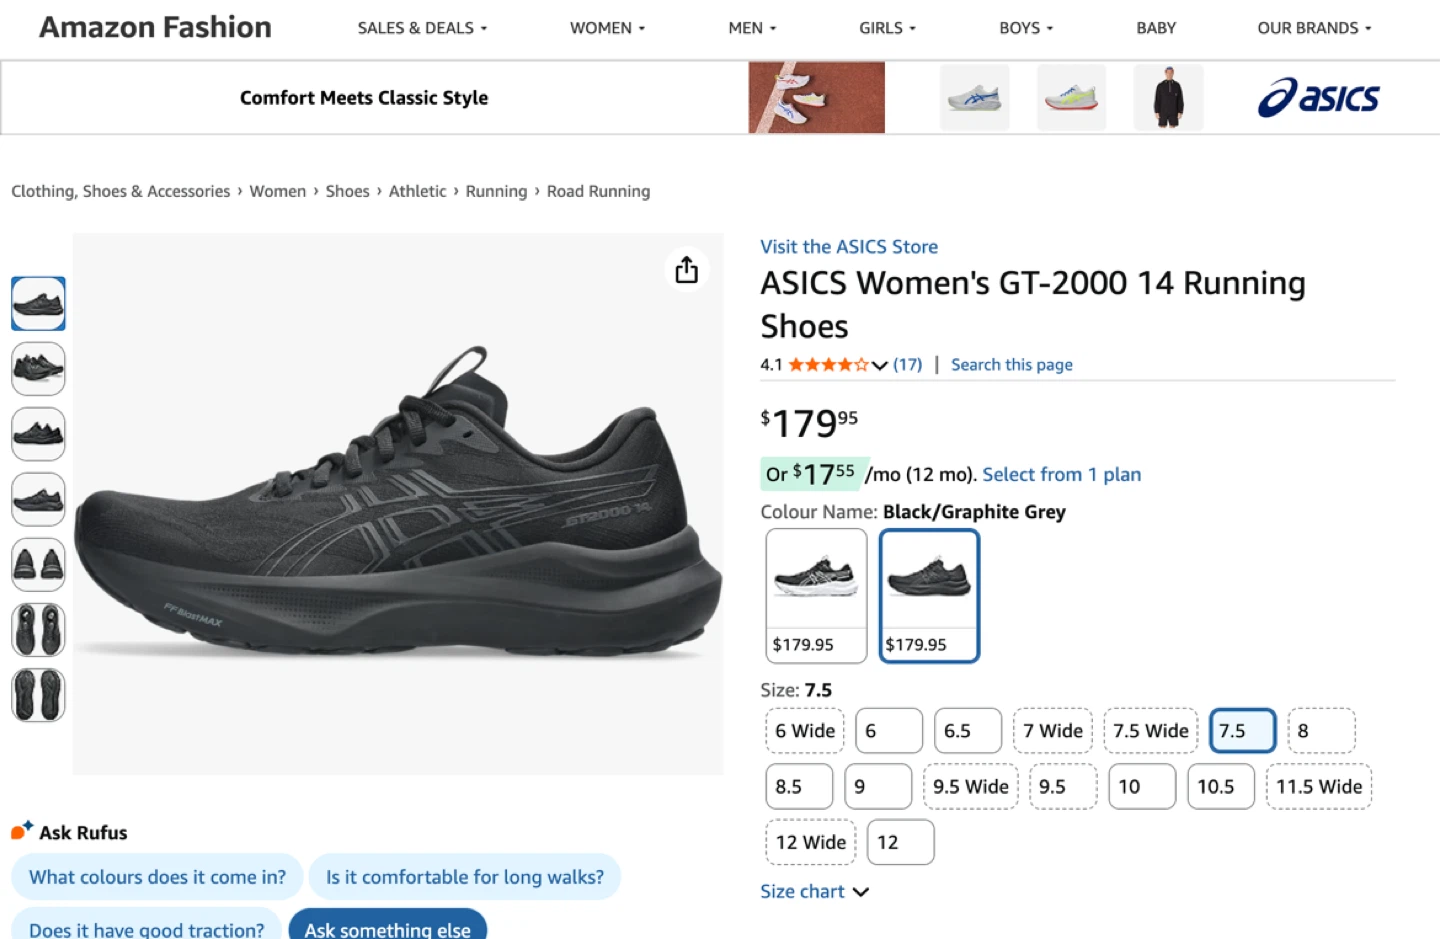
Task: Select sixth thumbnail showing top view
Action: pyautogui.click(x=38, y=630)
